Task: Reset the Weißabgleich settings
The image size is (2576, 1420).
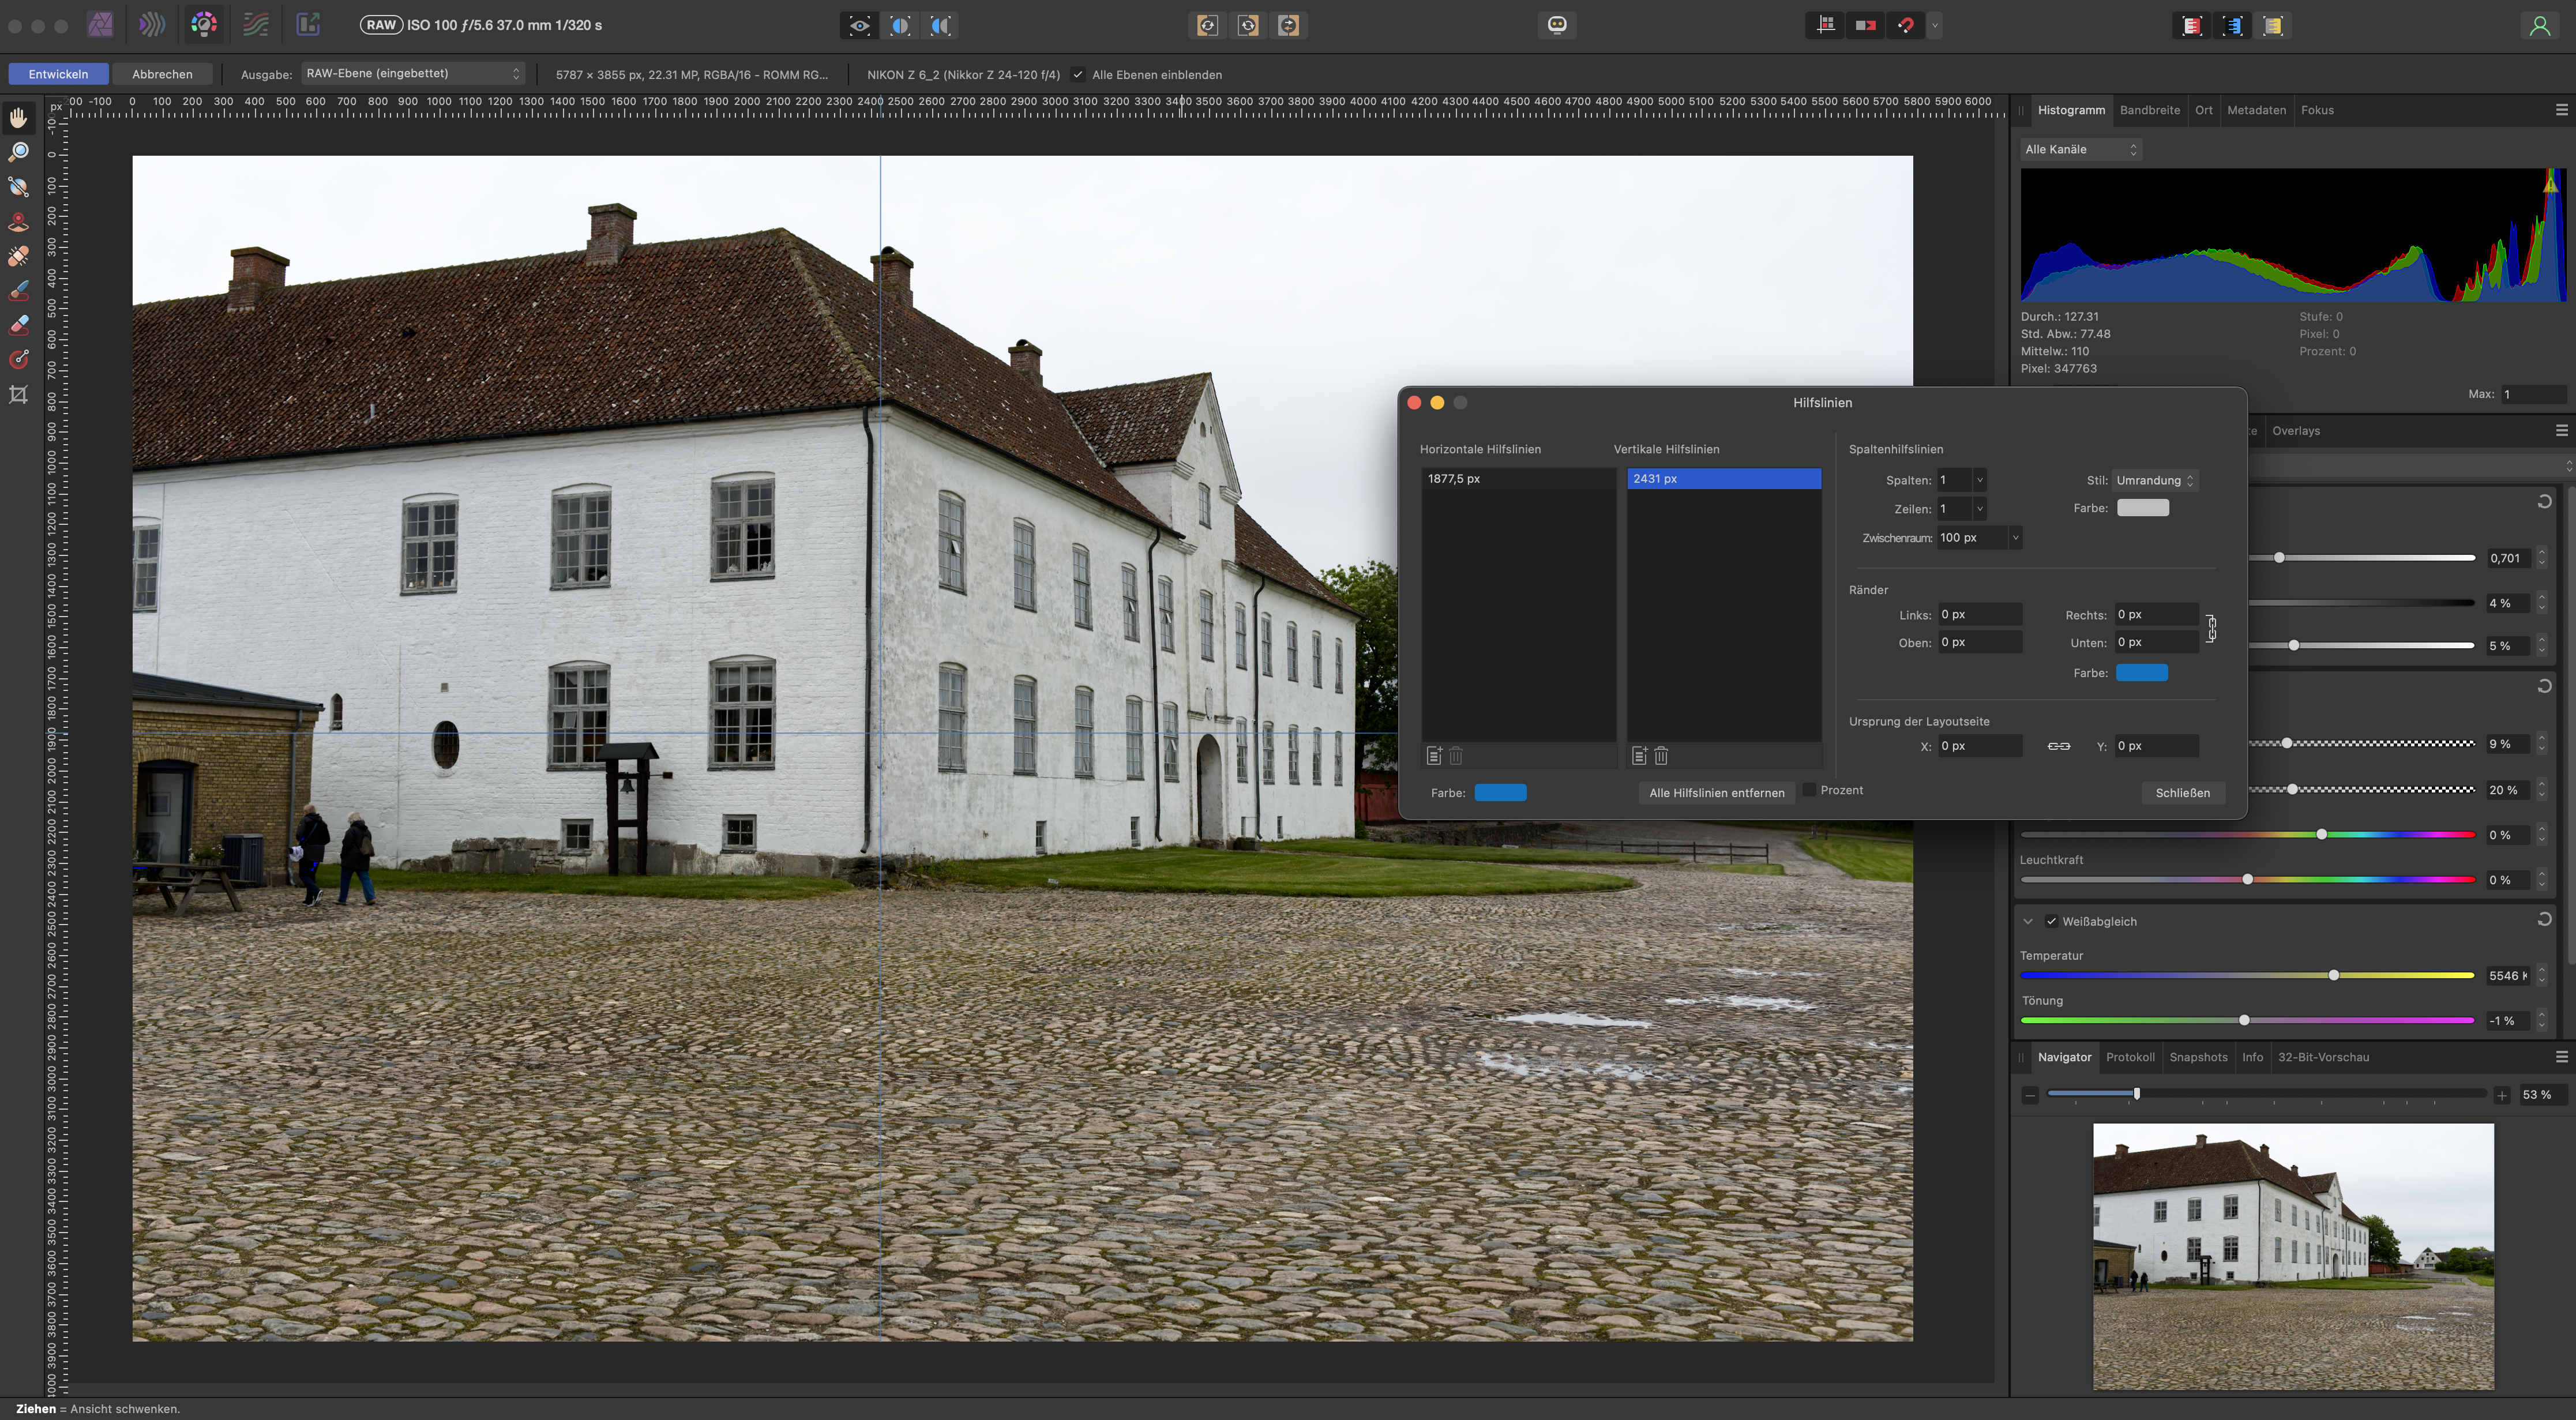Action: (2544, 920)
